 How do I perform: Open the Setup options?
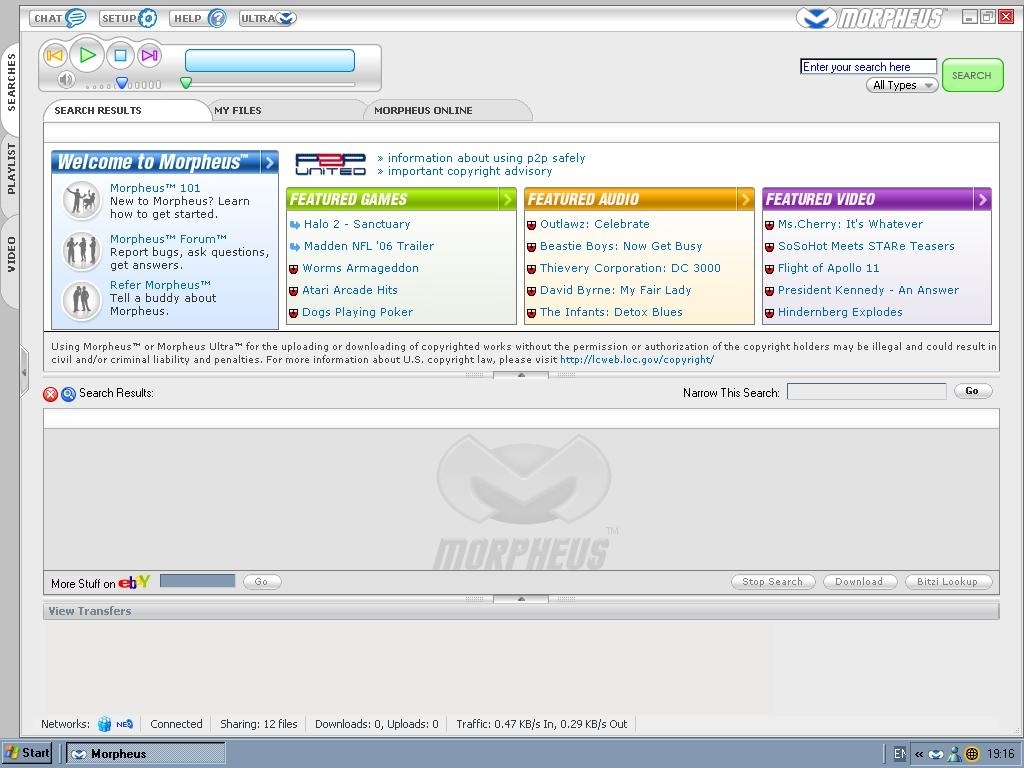[x=128, y=18]
